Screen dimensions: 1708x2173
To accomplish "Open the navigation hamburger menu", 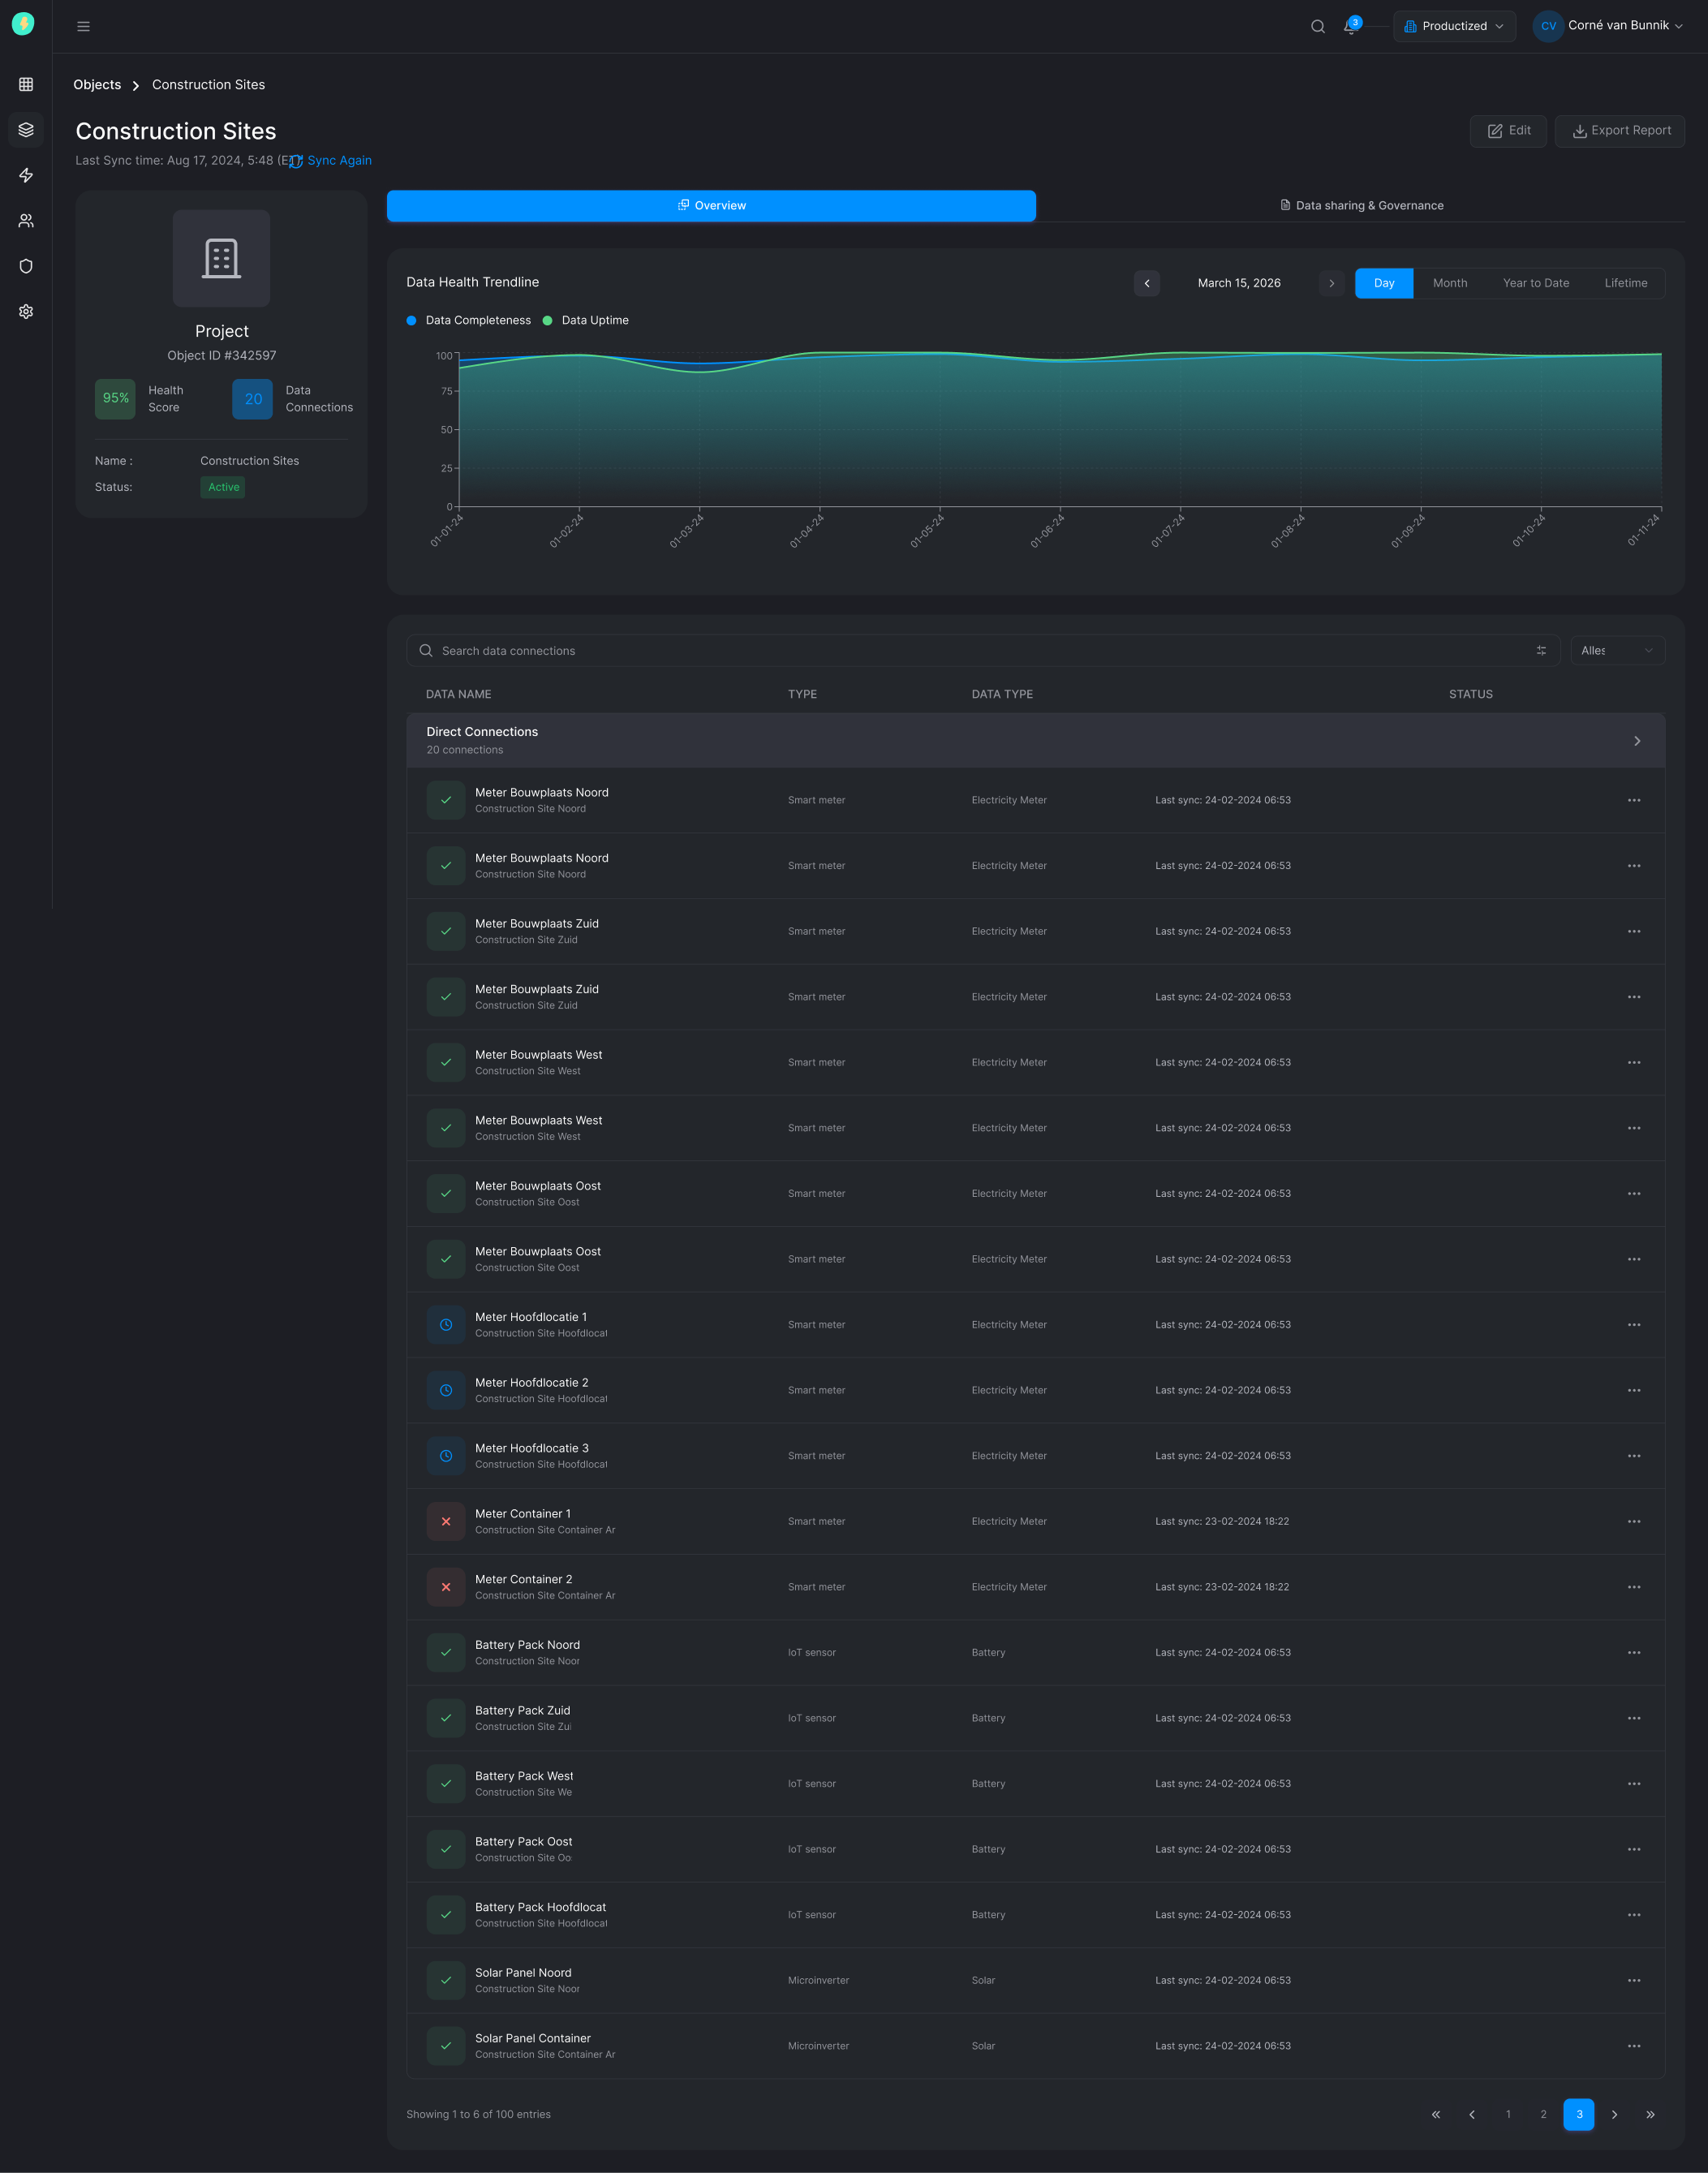I will (x=84, y=26).
